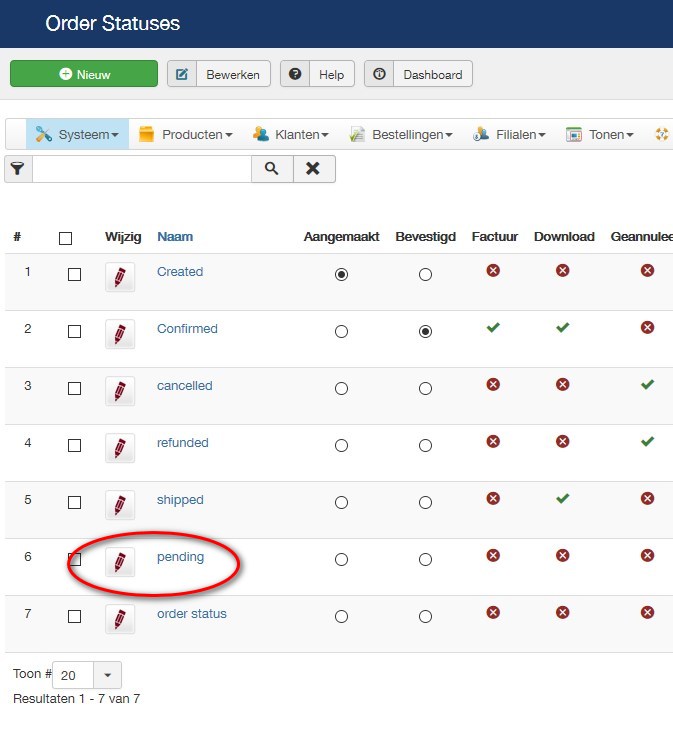Screen dimensions: 673x742
Task: Open the Dashboard button
Action: tap(418, 74)
